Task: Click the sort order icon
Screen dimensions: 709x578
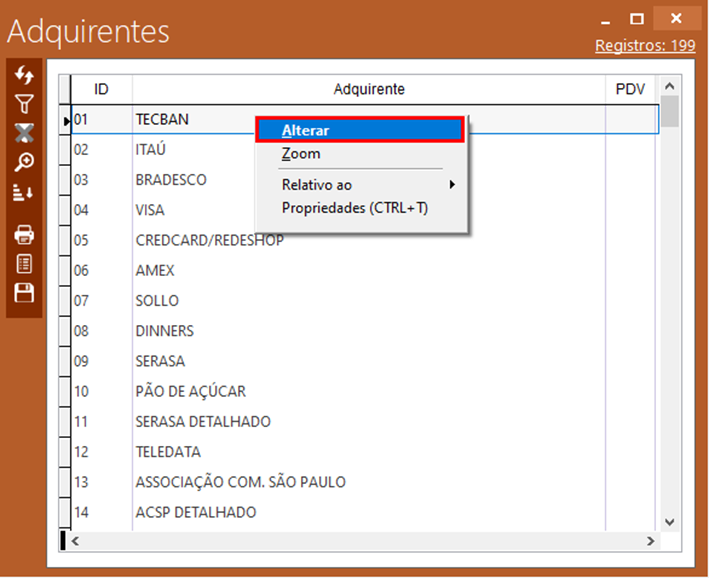Action: [25, 192]
